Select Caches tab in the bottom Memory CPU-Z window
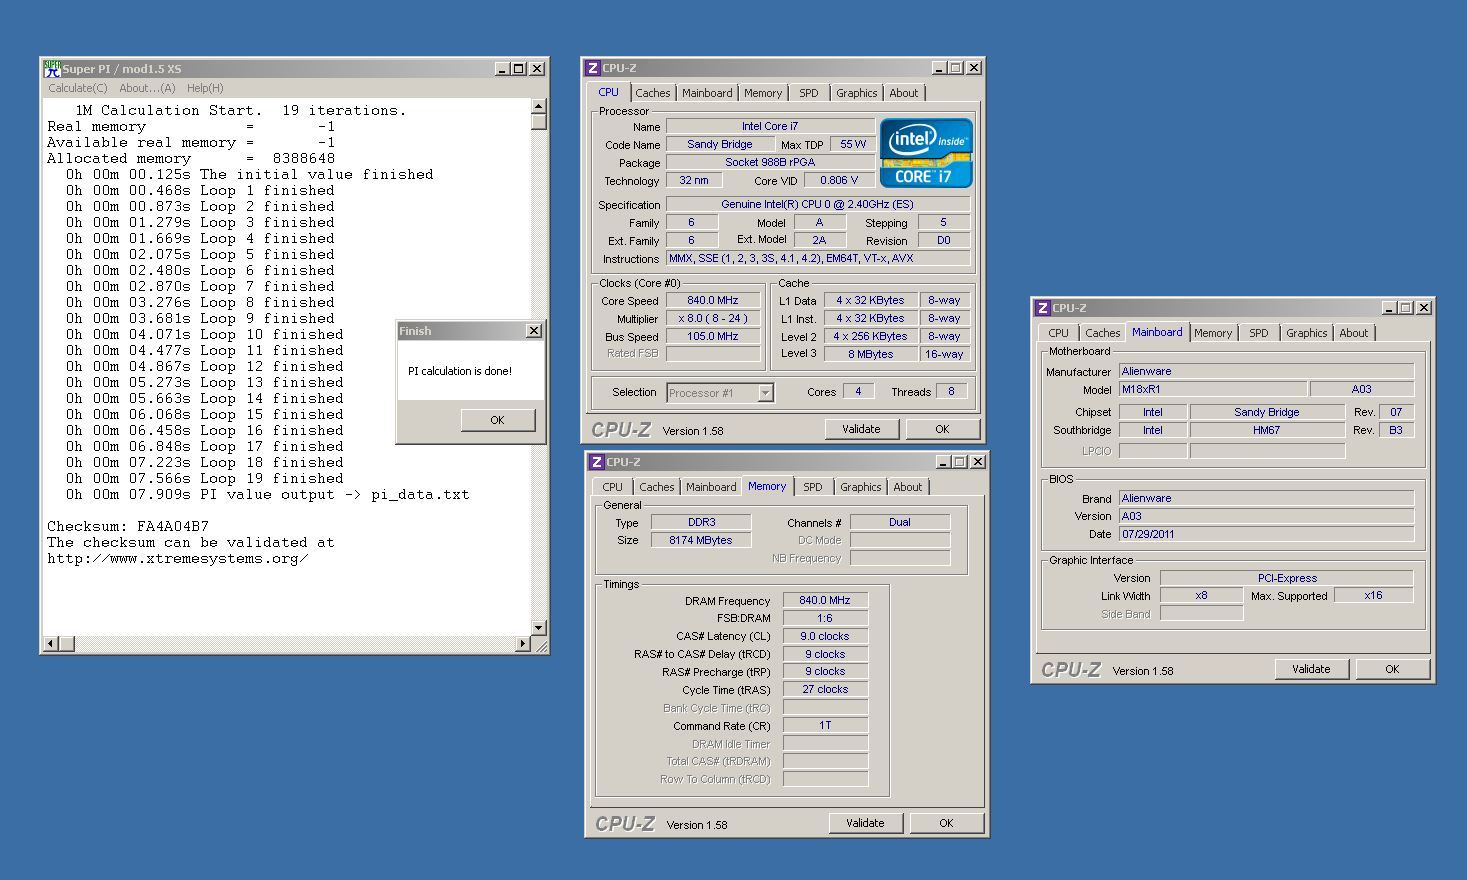 point(657,487)
